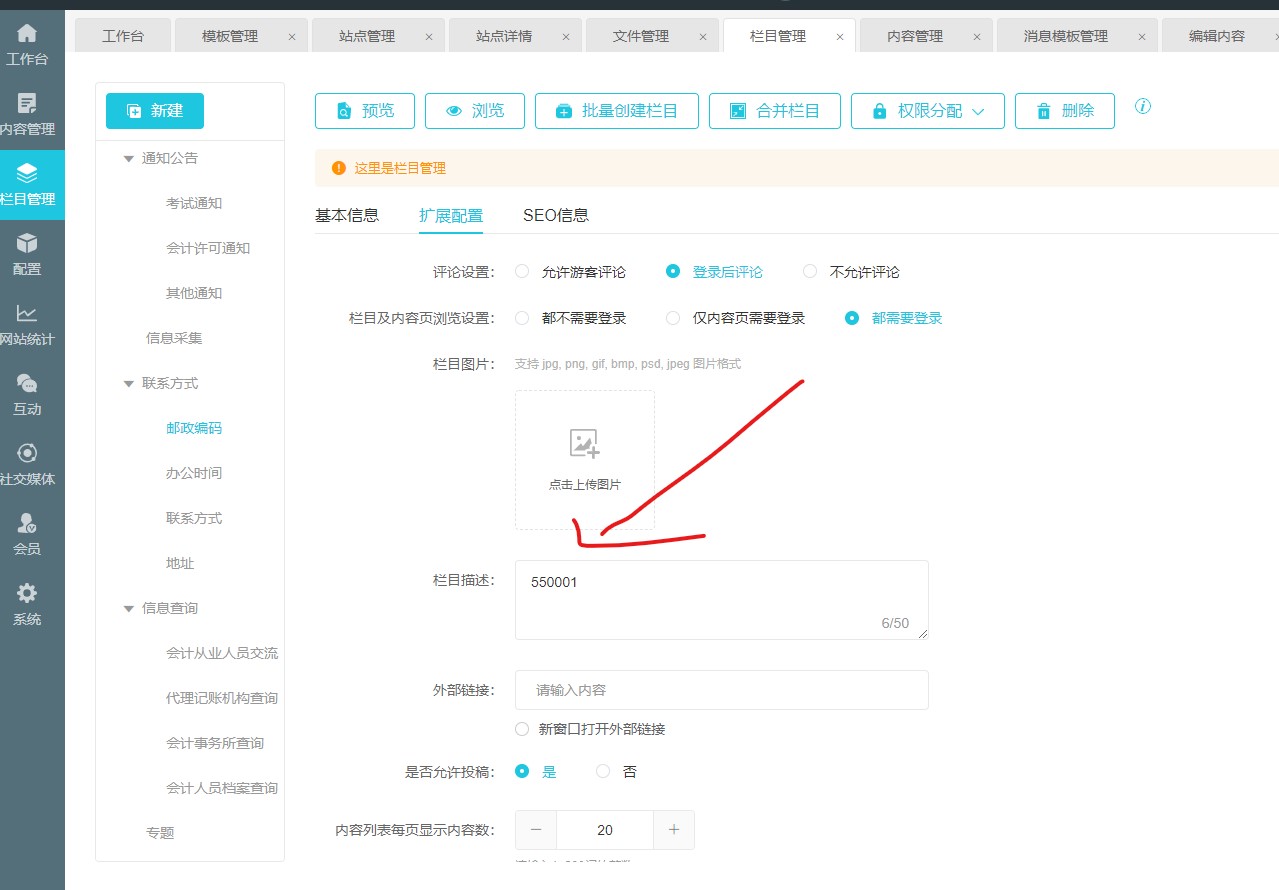Screen dimensions: 1279x890
Task: Open the 系统 gear icon
Action: click(x=27, y=594)
